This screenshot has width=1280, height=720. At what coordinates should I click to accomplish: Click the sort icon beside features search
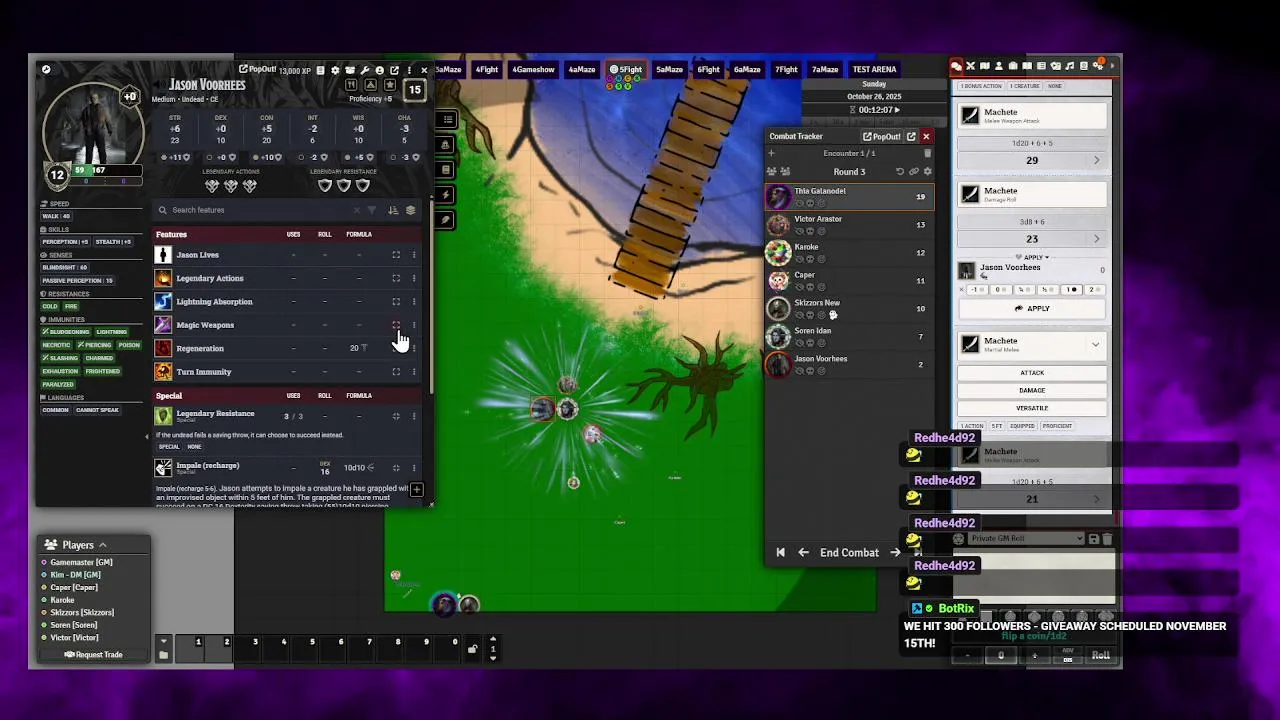pos(392,210)
